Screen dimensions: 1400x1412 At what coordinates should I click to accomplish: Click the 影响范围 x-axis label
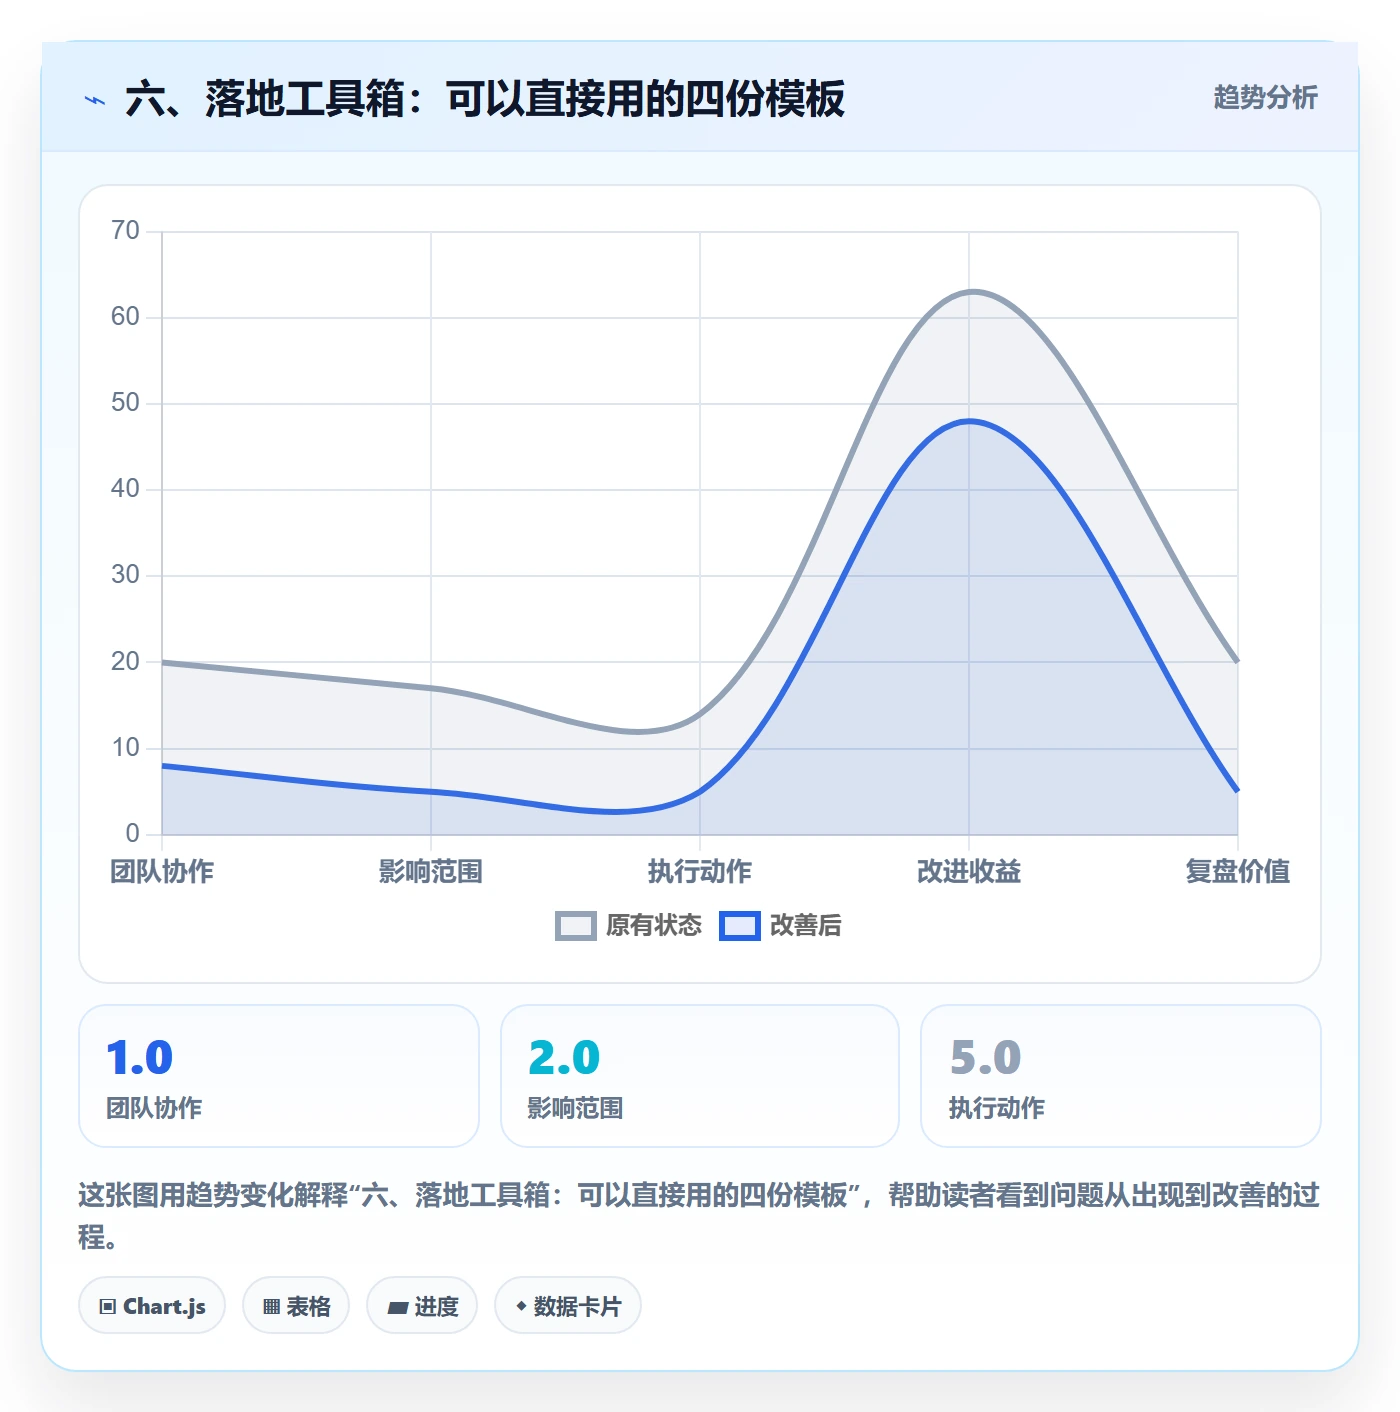click(x=431, y=872)
